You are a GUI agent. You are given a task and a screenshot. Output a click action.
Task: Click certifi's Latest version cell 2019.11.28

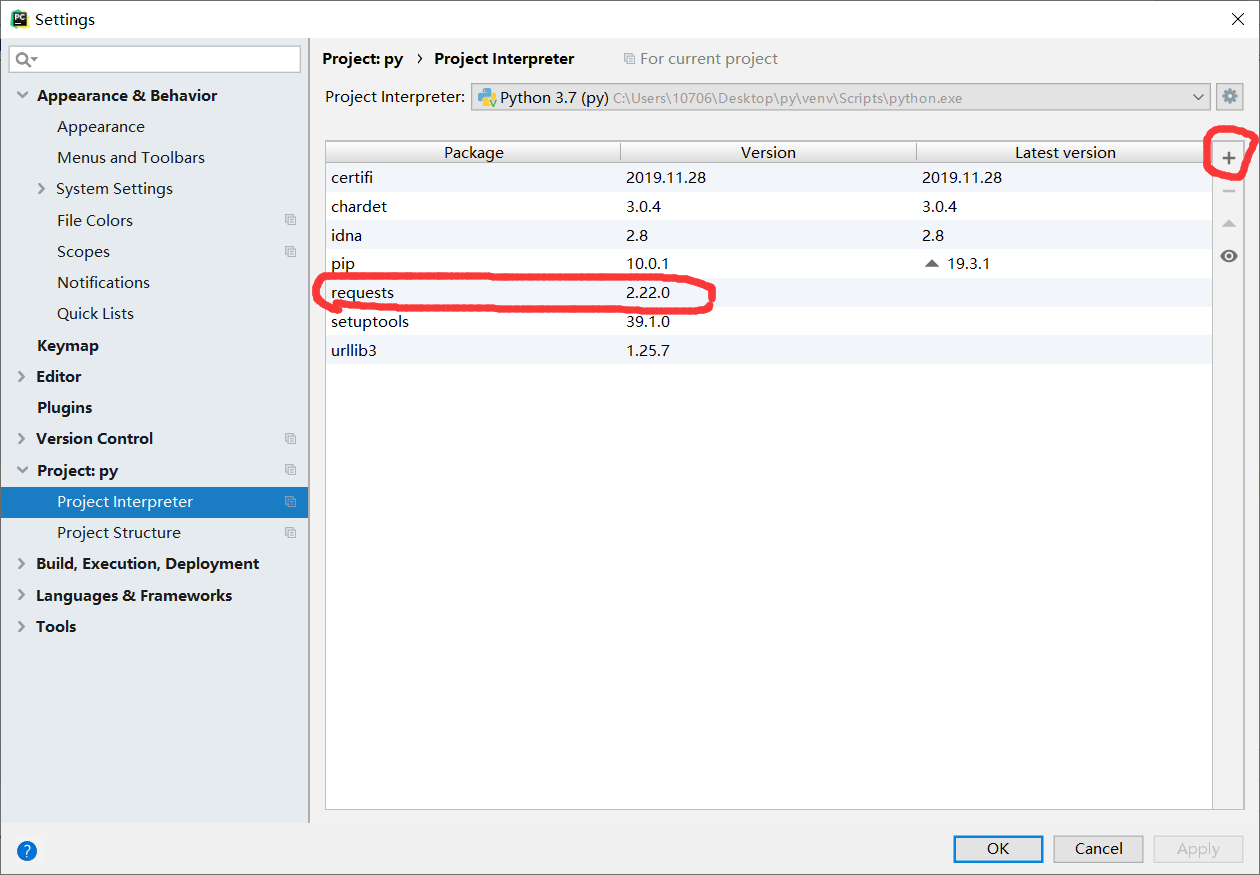point(962,178)
